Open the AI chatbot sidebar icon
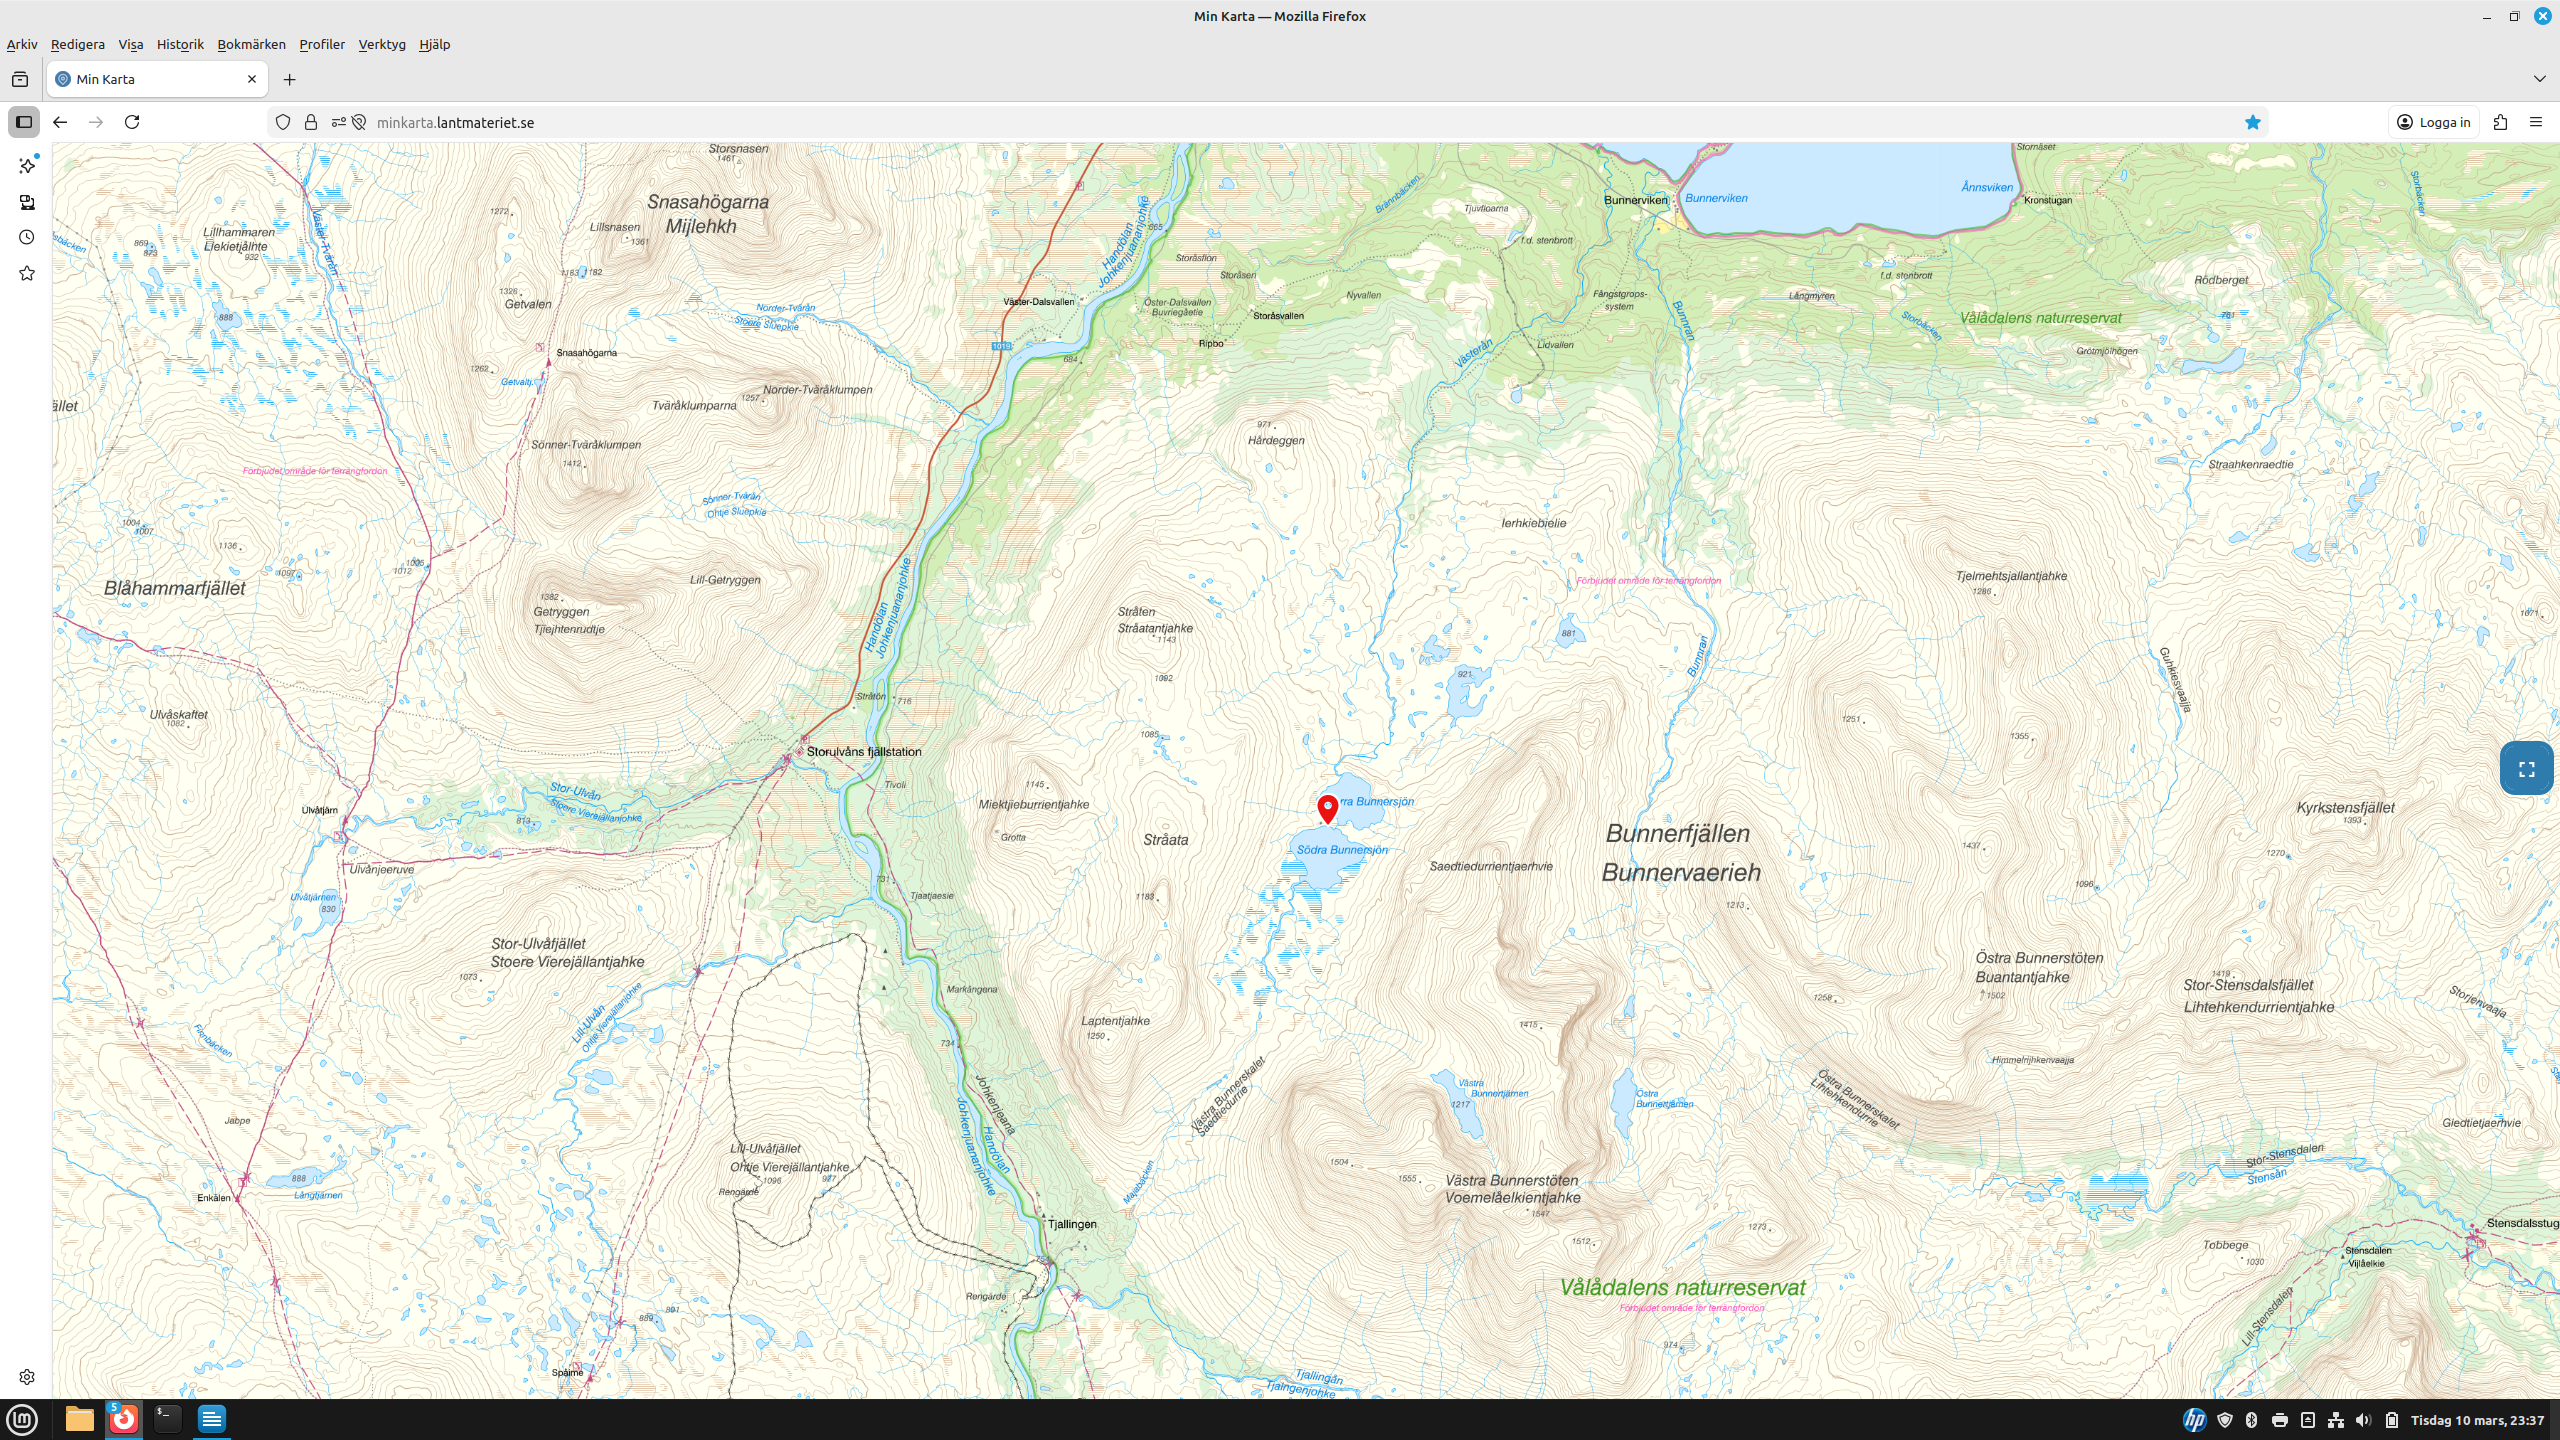The height and width of the screenshot is (1440, 2560). point(27,166)
